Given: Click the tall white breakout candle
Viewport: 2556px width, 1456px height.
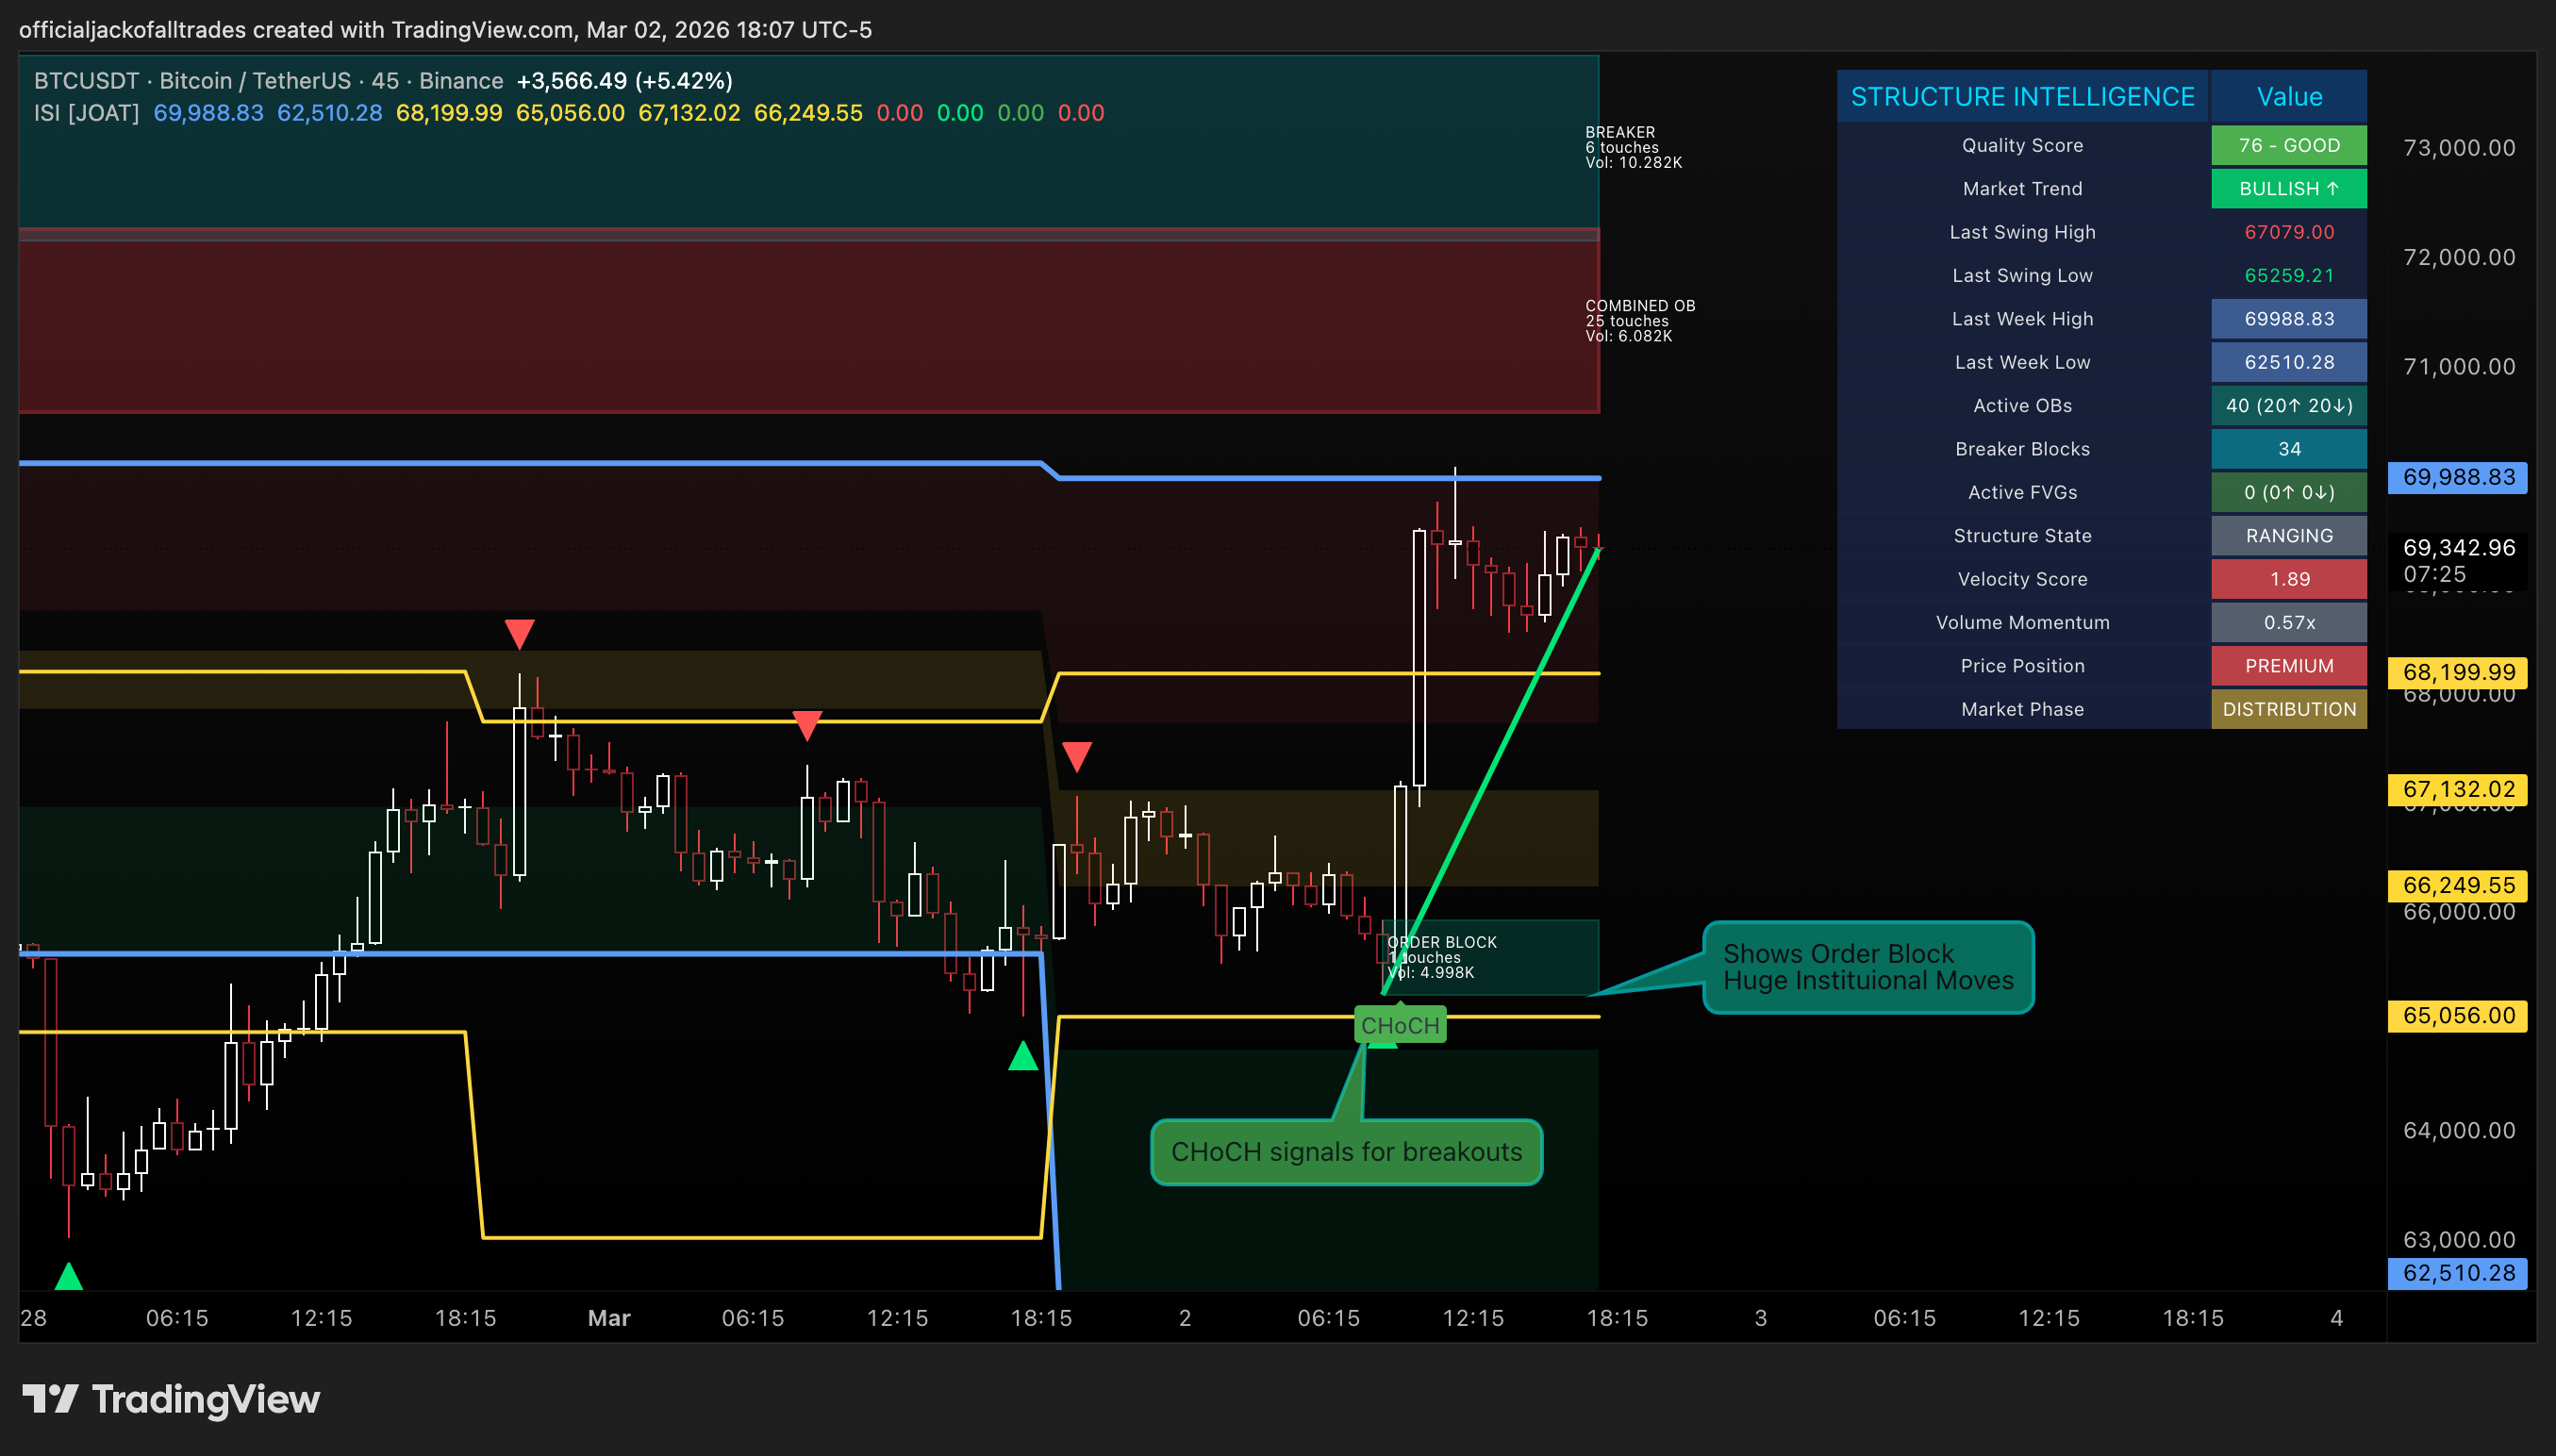Looking at the screenshot, I should [1419, 657].
